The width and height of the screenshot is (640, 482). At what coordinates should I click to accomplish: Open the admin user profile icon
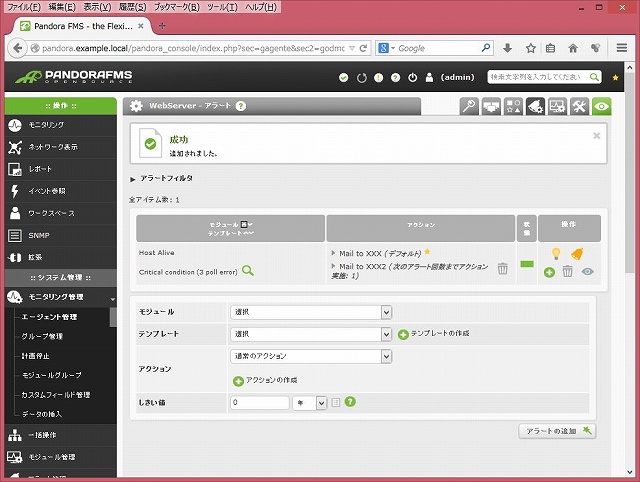[x=429, y=78]
